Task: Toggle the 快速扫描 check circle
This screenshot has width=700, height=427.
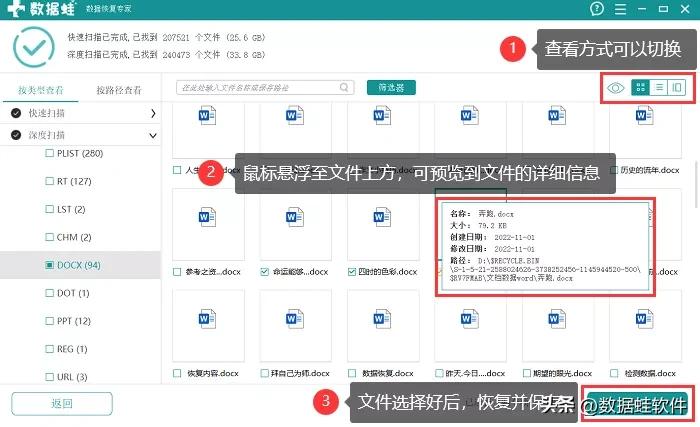Action: click(x=16, y=113)
